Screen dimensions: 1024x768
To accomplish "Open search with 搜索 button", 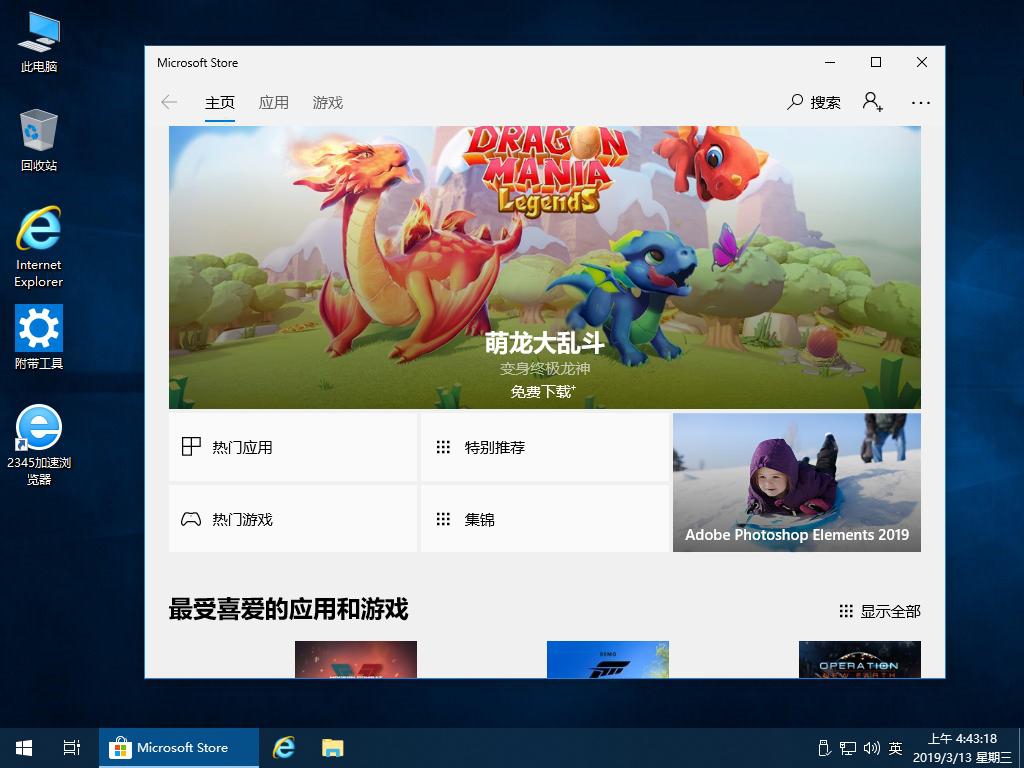I will 814,103.
